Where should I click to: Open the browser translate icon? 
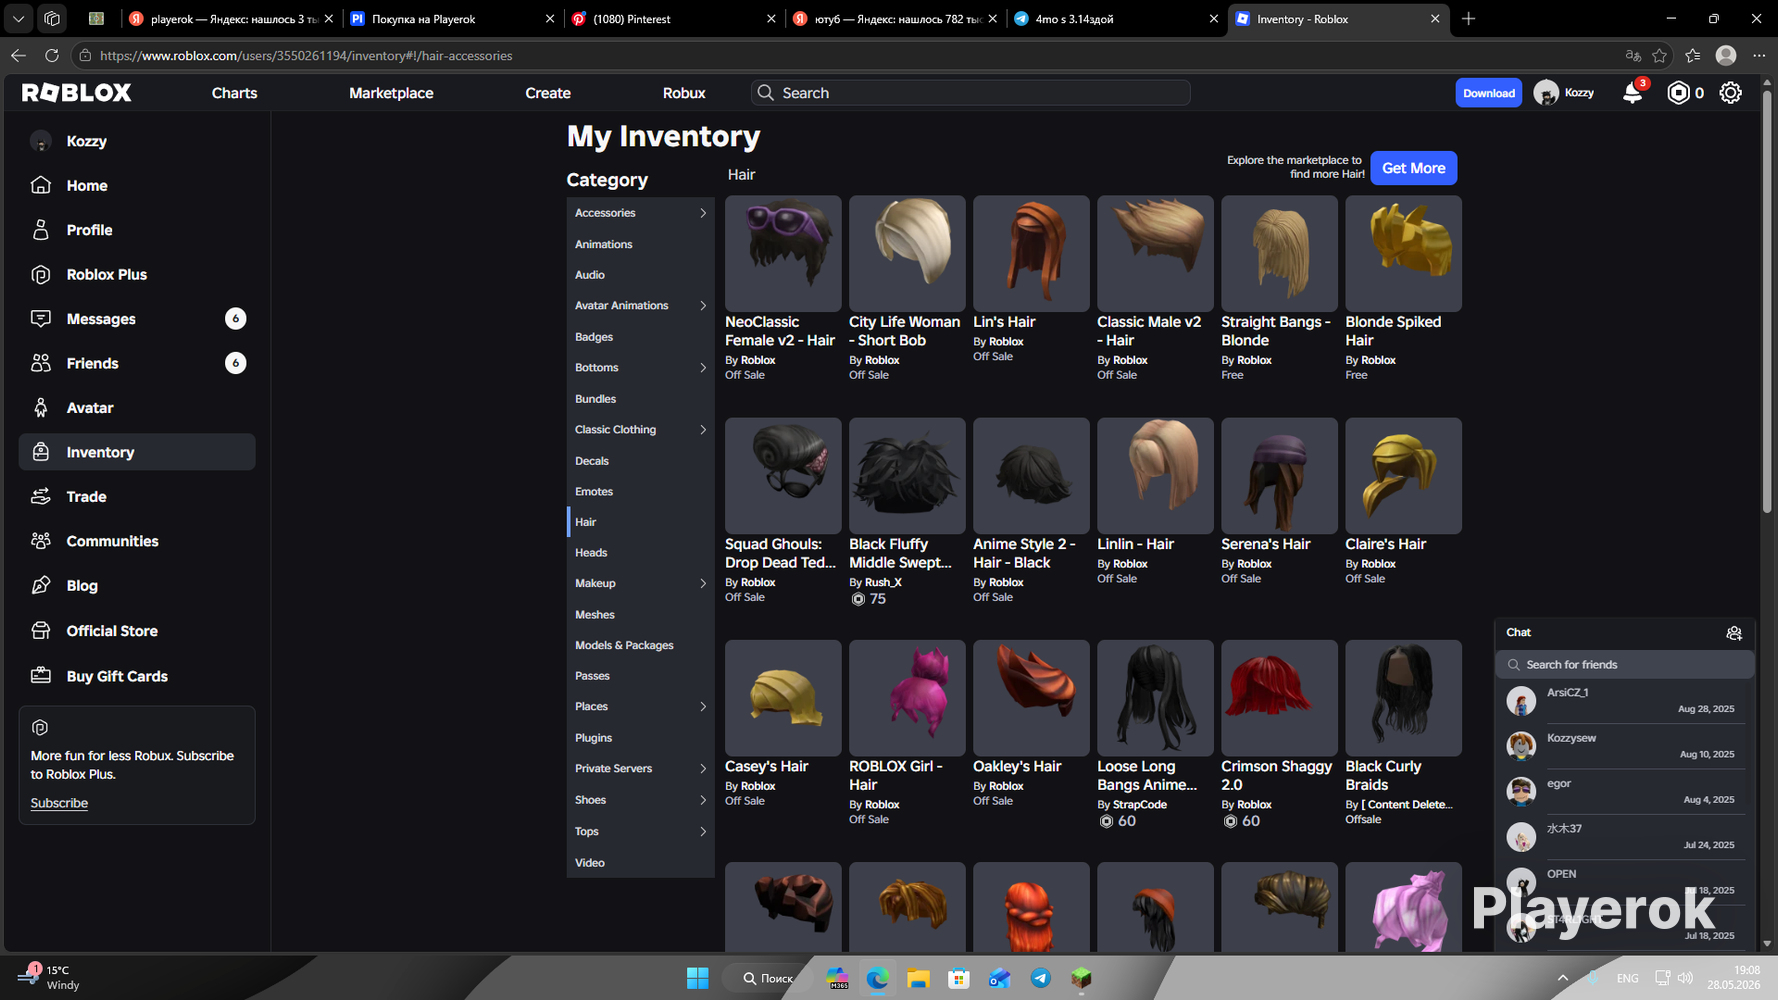pyautogui.click(x=1633, y=56)
